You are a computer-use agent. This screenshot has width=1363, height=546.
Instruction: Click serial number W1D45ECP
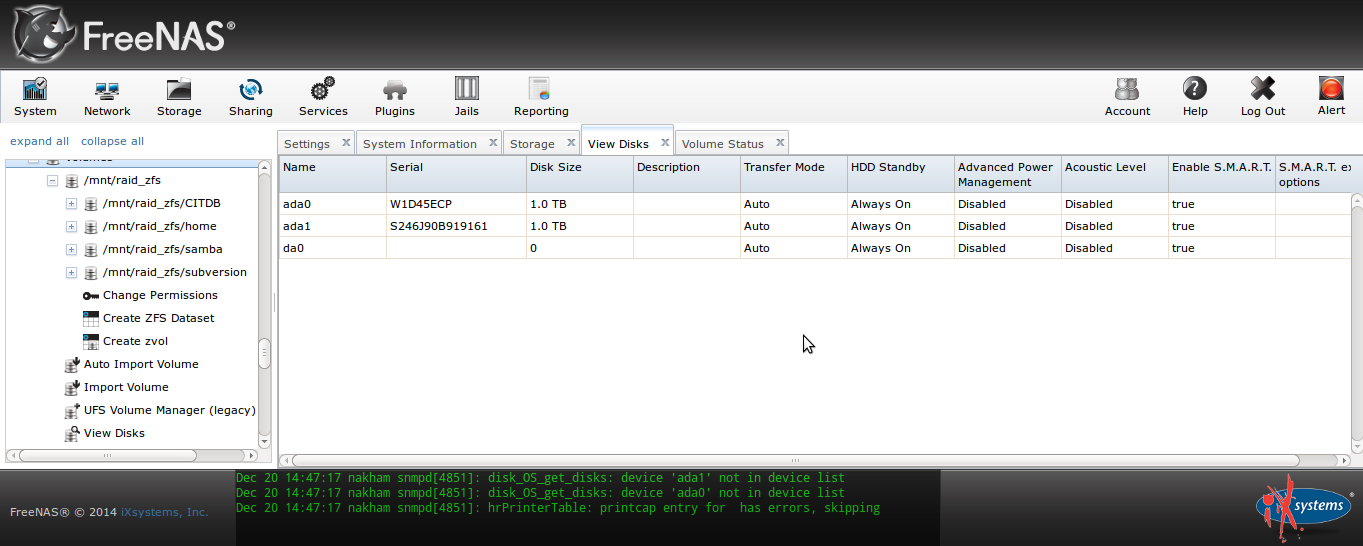[x=421, y=204]
